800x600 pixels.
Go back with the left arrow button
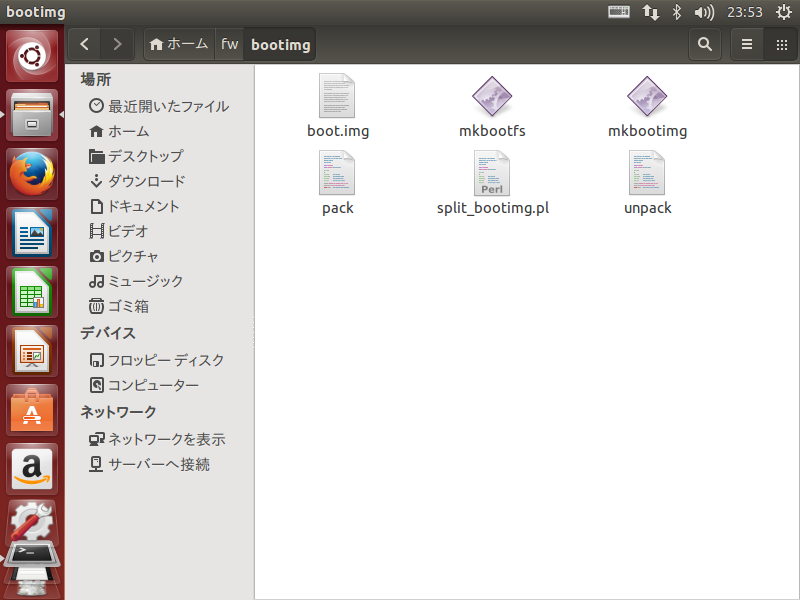pos(85,44)
